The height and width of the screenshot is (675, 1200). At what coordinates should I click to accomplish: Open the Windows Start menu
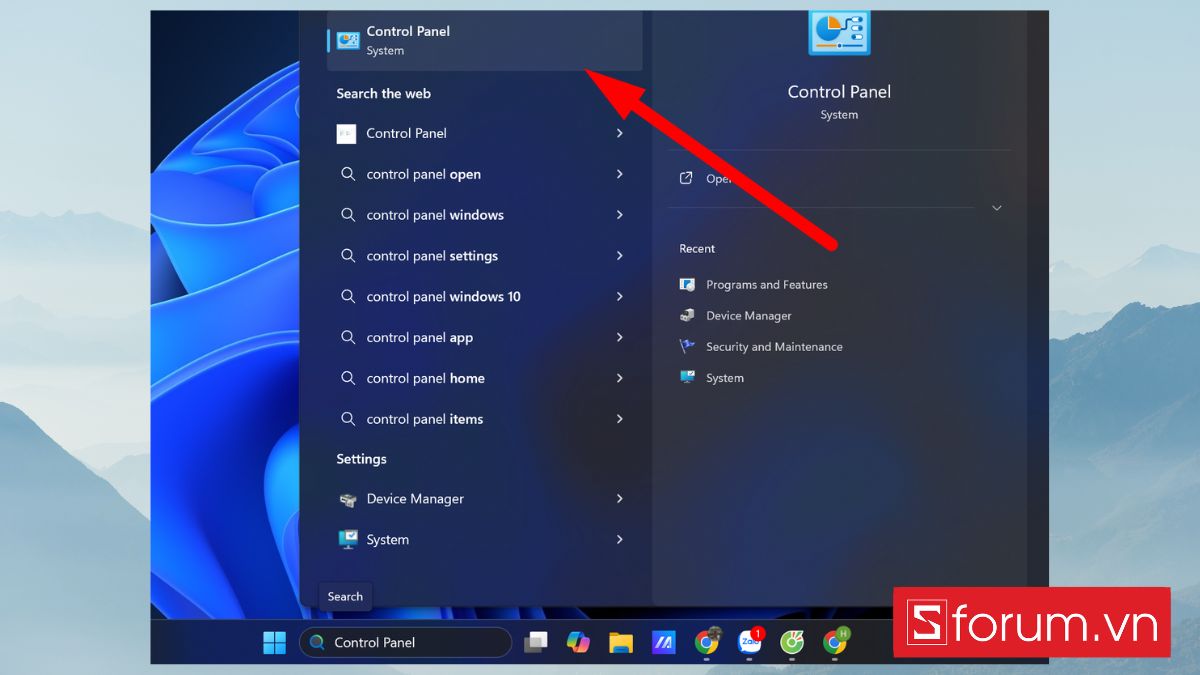point(274,643)
